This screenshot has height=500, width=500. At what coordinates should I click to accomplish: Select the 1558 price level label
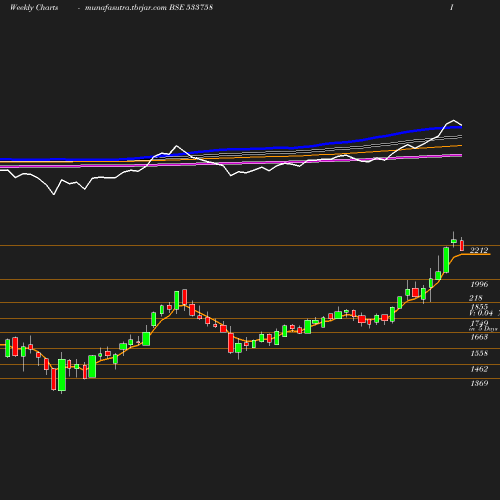point(479,353)
